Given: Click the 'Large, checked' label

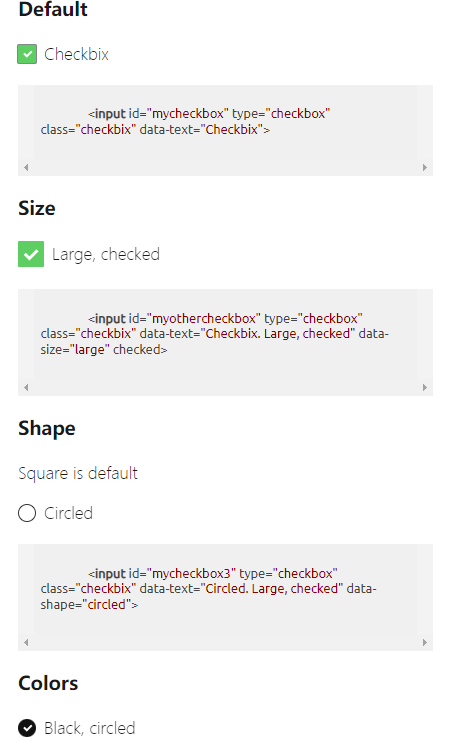Looking at the screenshot, I should click(x=106, y=254).
